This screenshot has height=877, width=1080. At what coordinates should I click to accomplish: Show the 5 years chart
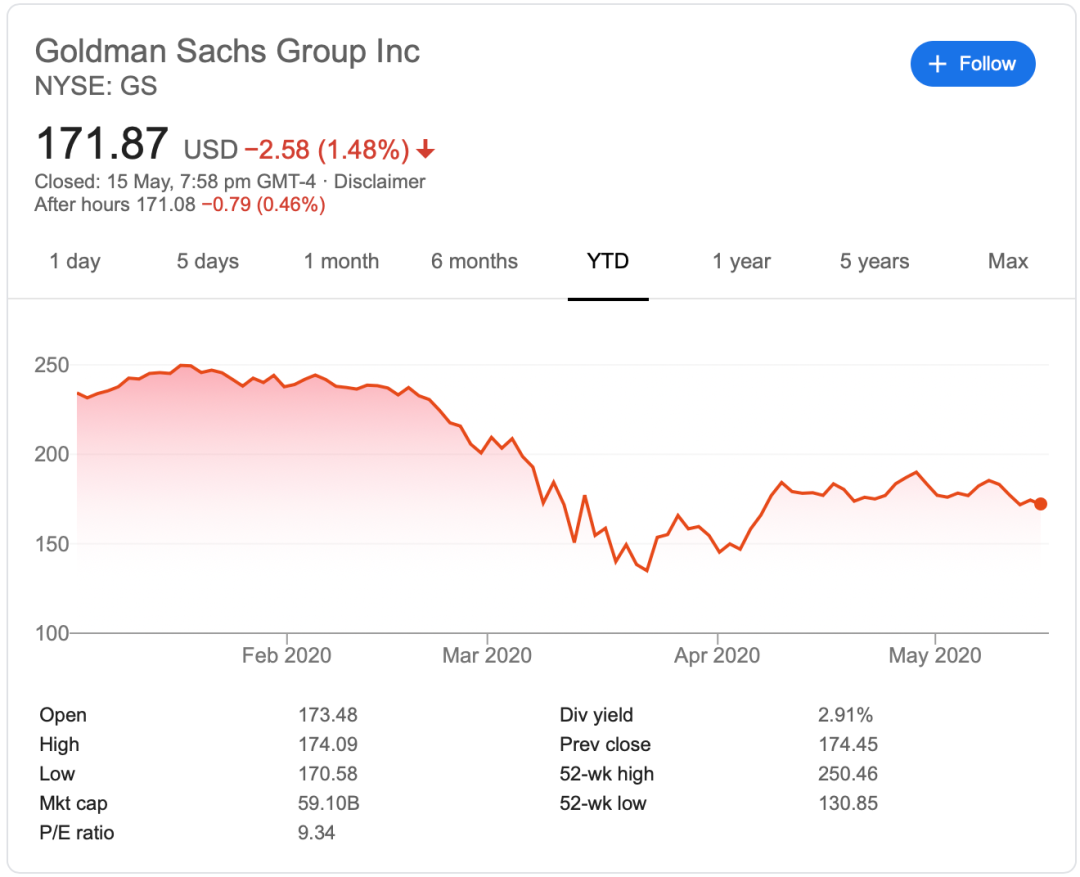[x=874, y=262]
